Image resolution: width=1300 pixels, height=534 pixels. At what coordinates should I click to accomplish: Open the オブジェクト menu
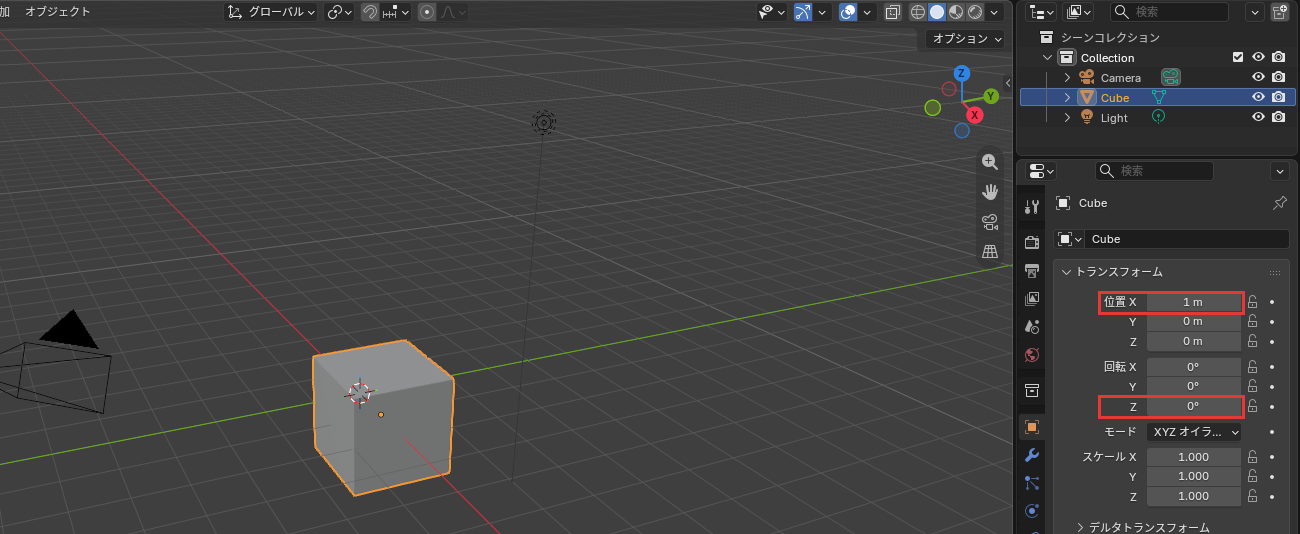click(x=57, y=12)
